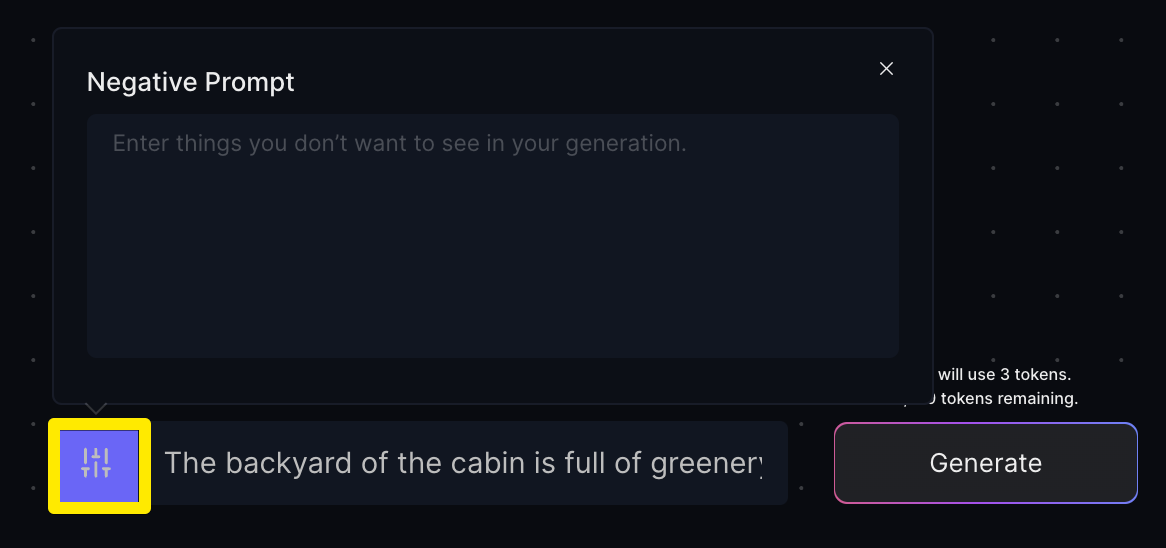Image resolution: width=1166 pixels, height=548 pixels.
Task: Click the "tokens remaining" text
Action: [1010, 398]
